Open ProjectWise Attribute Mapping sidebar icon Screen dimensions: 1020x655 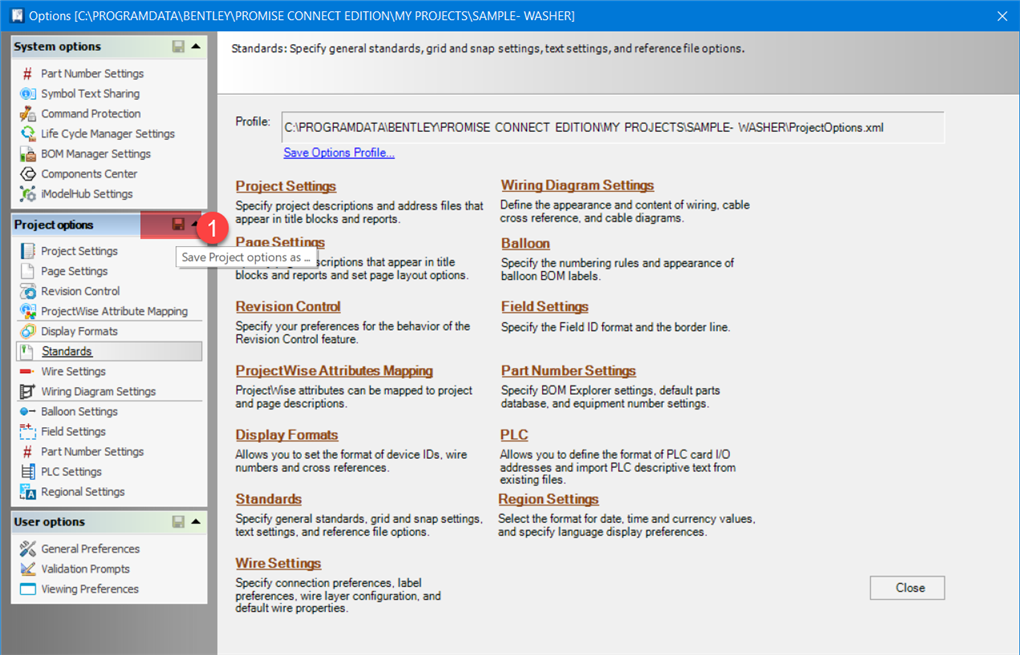click(x=27, y=312)
